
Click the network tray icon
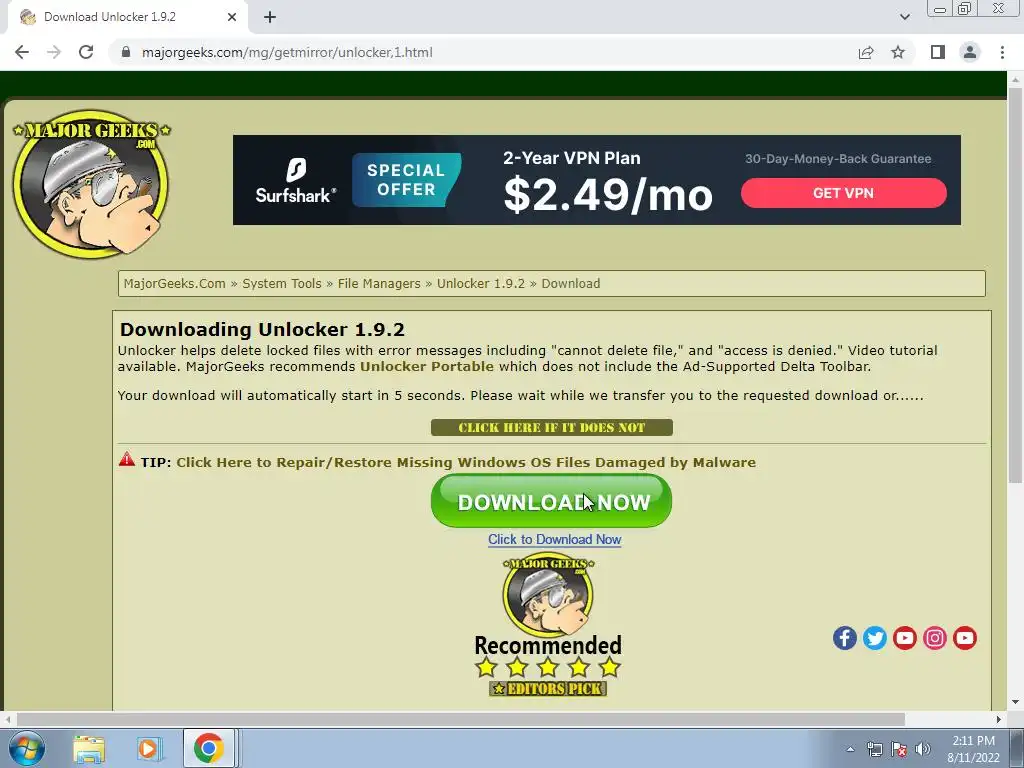[x=874, y=749]
